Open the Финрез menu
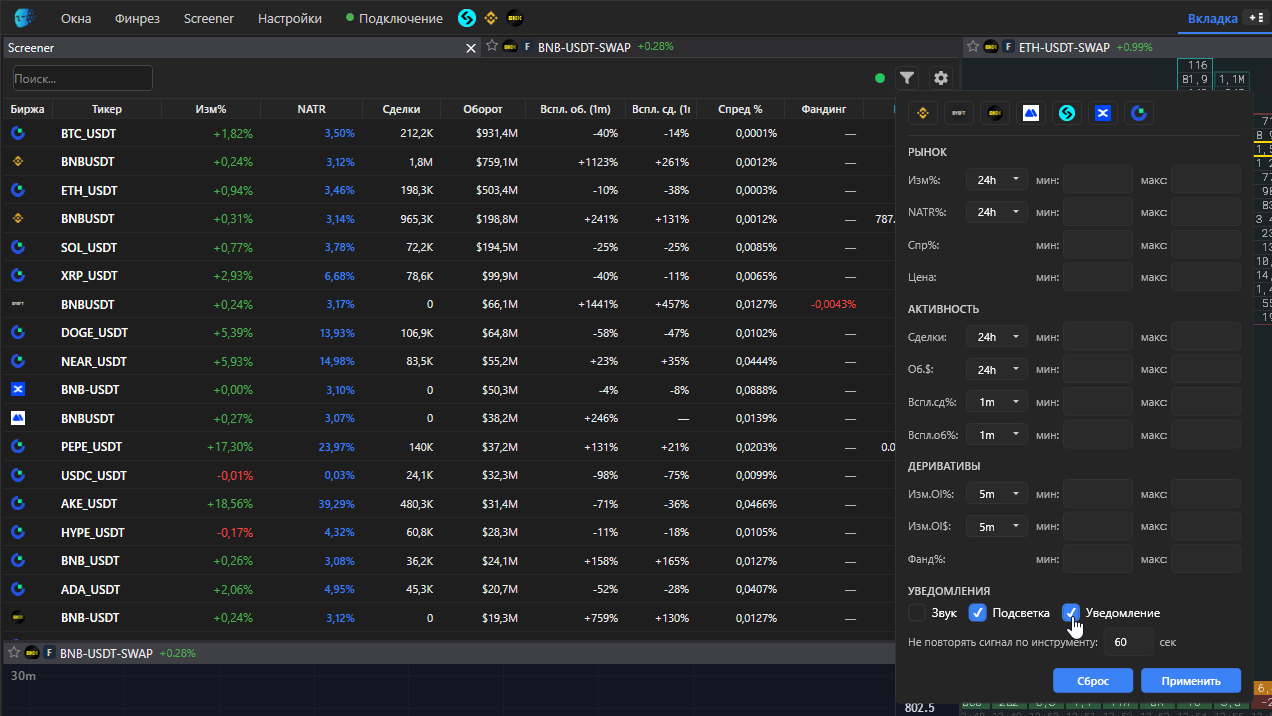This screenshot has height=716, width=1272. pos(137,18)
